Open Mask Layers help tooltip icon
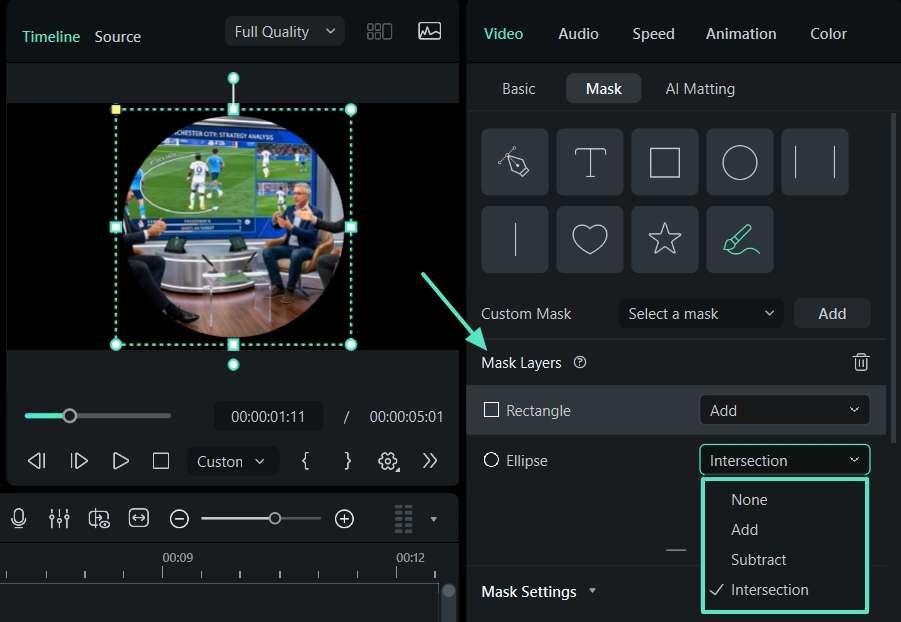Image resolution: width=901 pixels, height=622 pixels. point(580,362)
